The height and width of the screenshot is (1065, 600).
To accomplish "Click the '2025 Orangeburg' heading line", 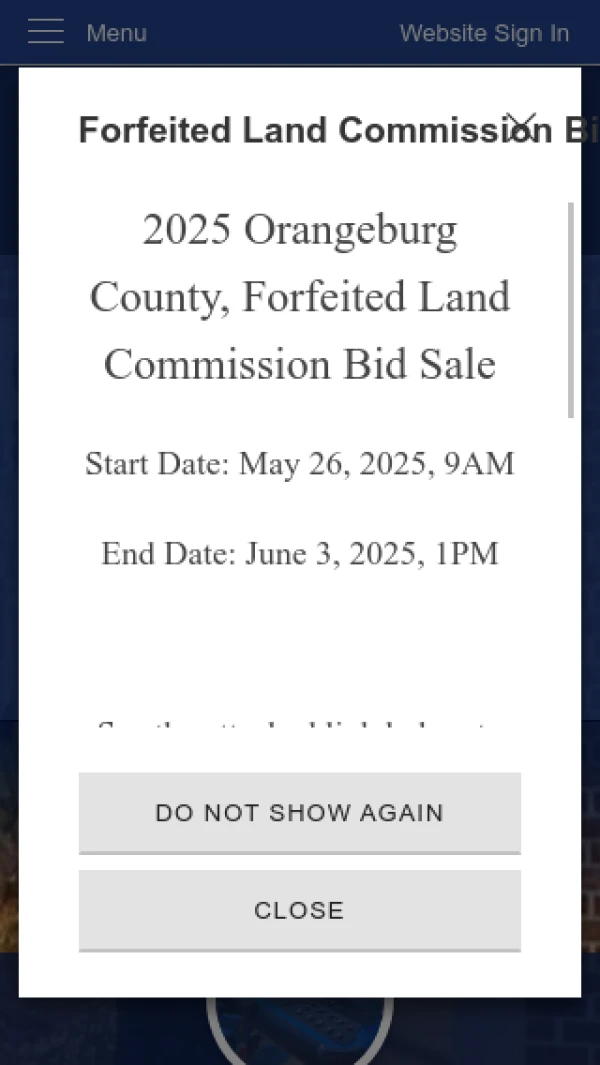I will (300, 230).
